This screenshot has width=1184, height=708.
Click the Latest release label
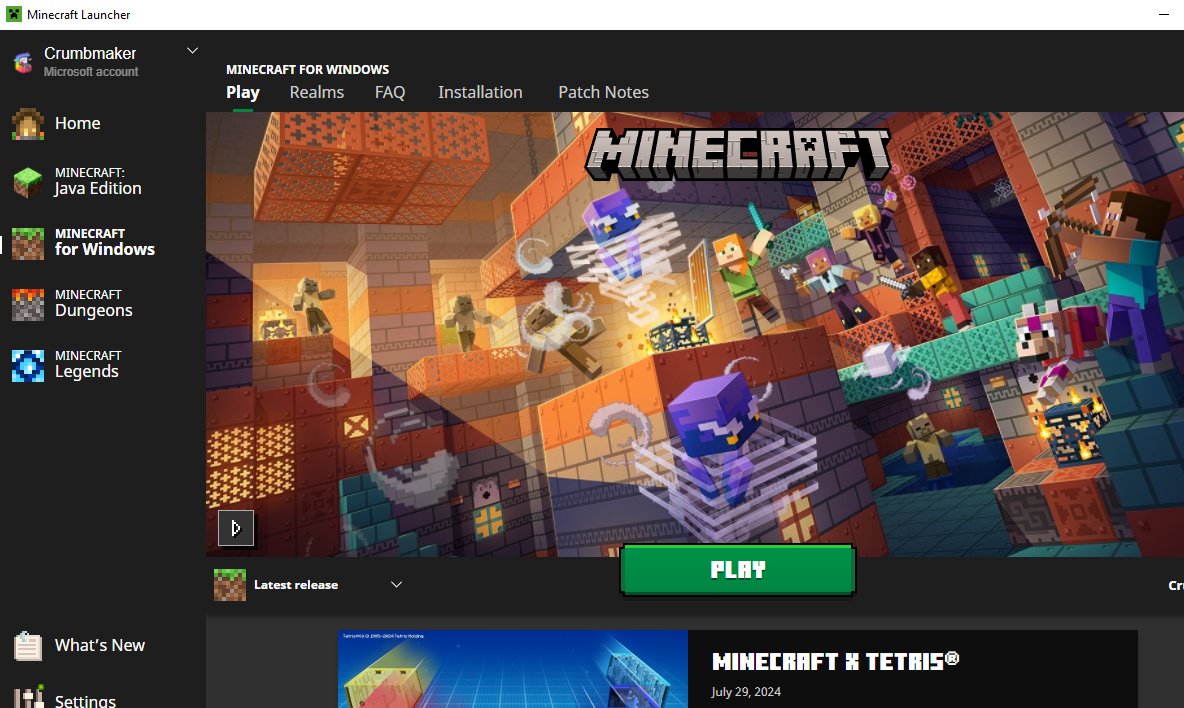click(x=296, y=585)
